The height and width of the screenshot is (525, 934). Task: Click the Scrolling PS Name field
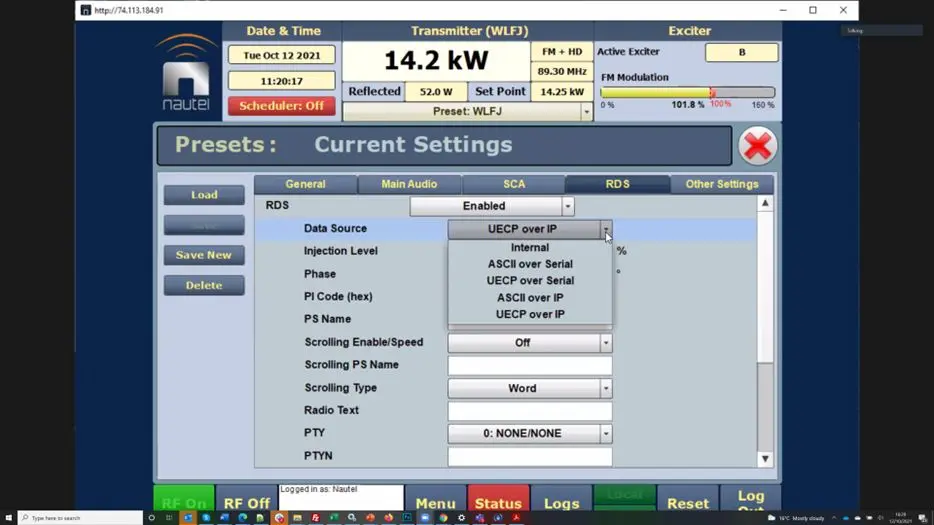coord(530,365)
